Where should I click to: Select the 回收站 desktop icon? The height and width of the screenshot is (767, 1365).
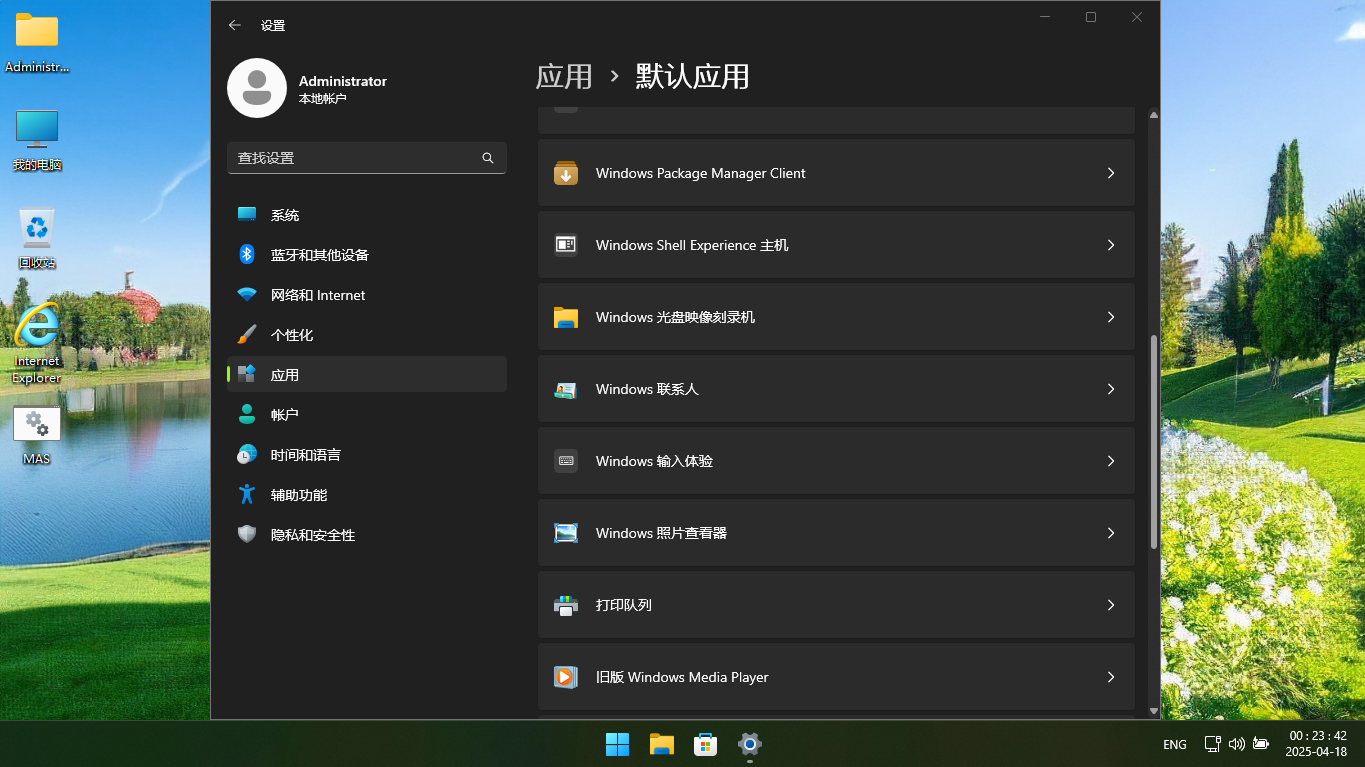pyautogui.click(x=37, y=238)
